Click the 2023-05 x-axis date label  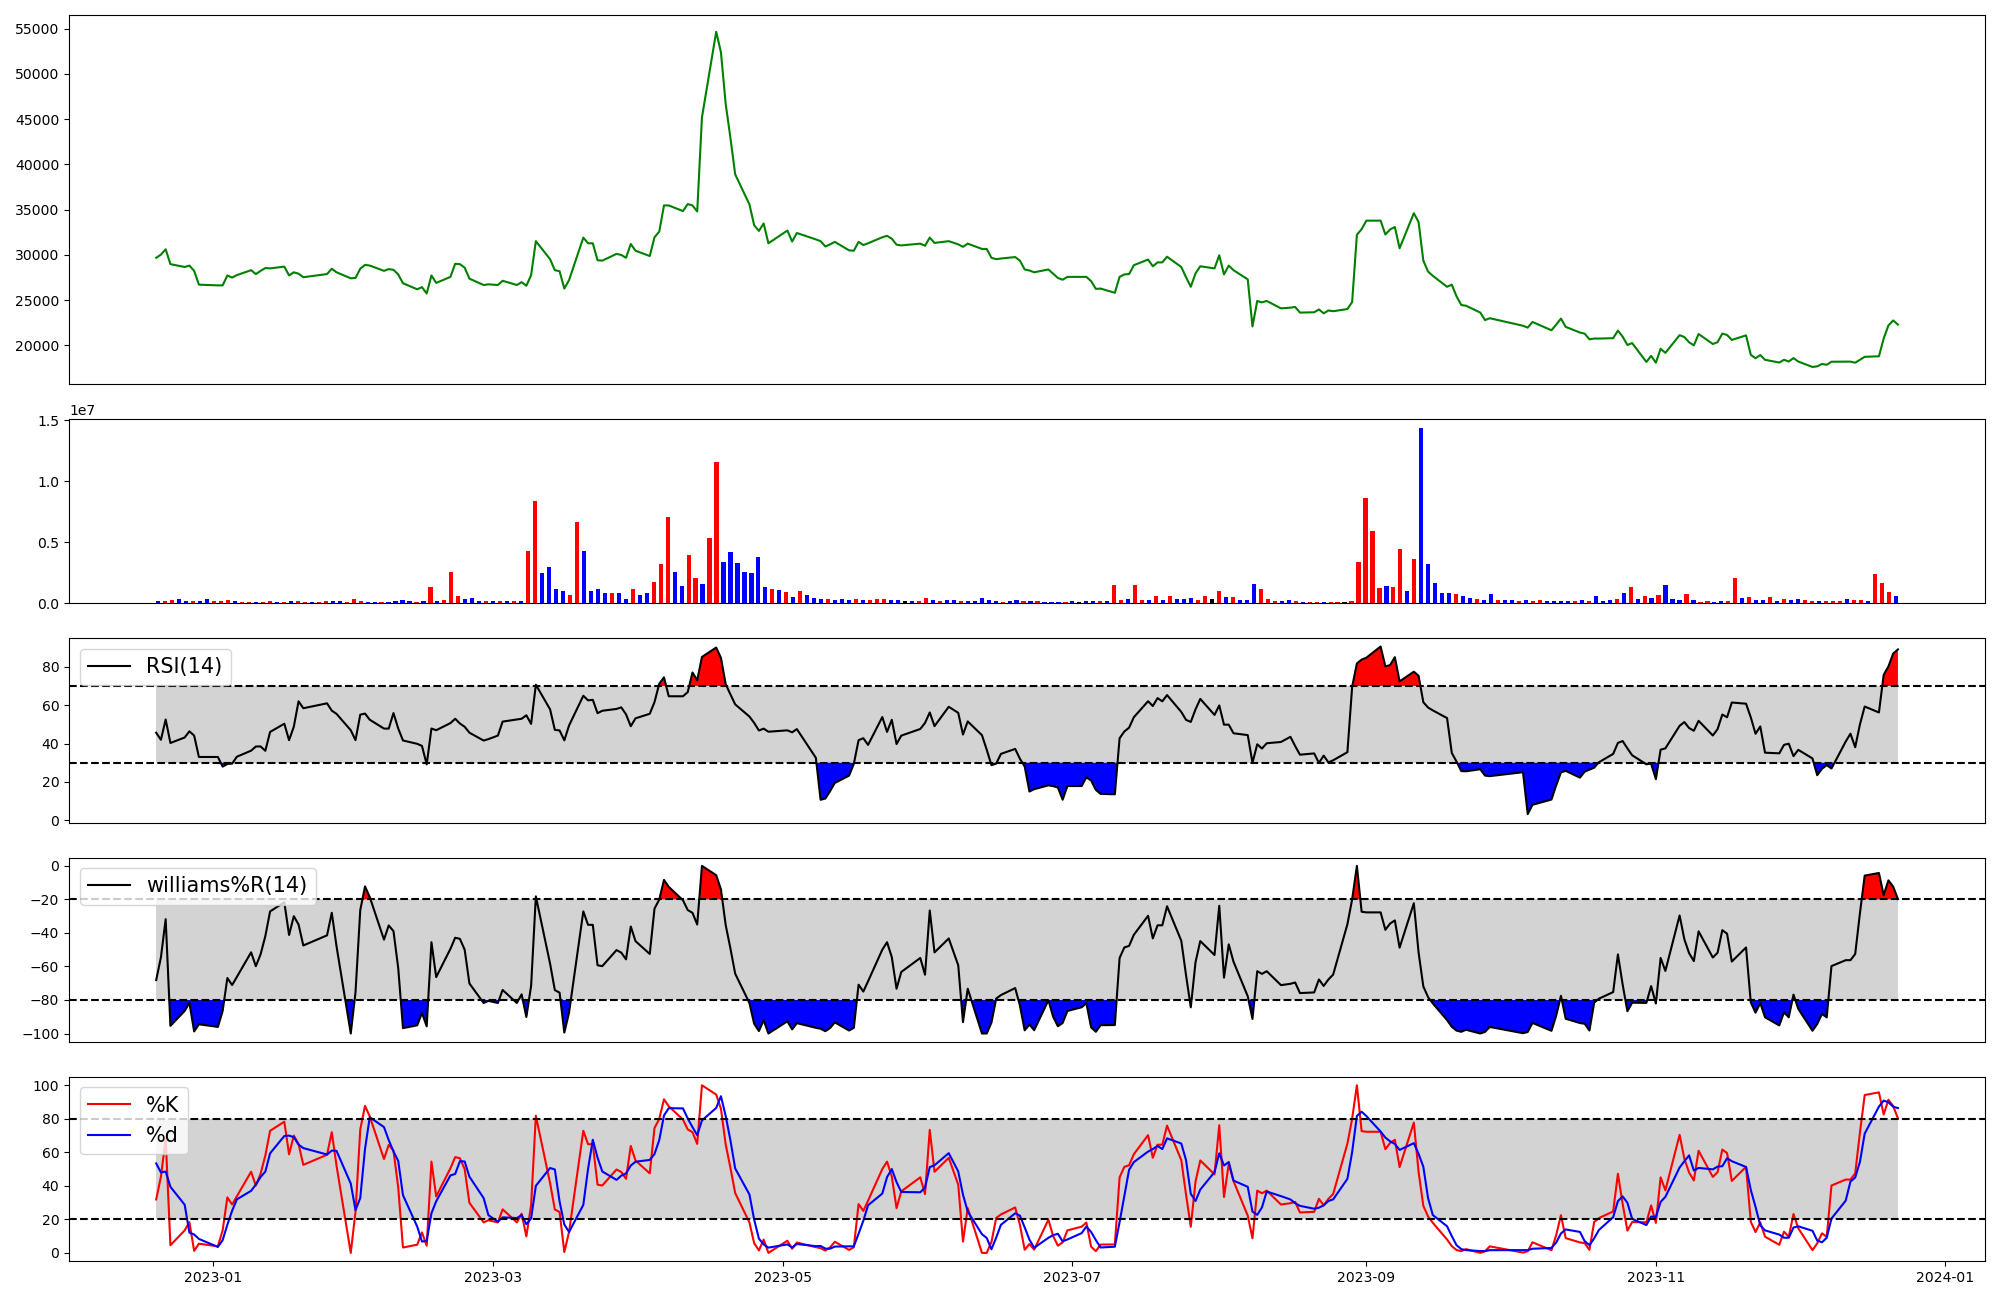click(783, 1277)
